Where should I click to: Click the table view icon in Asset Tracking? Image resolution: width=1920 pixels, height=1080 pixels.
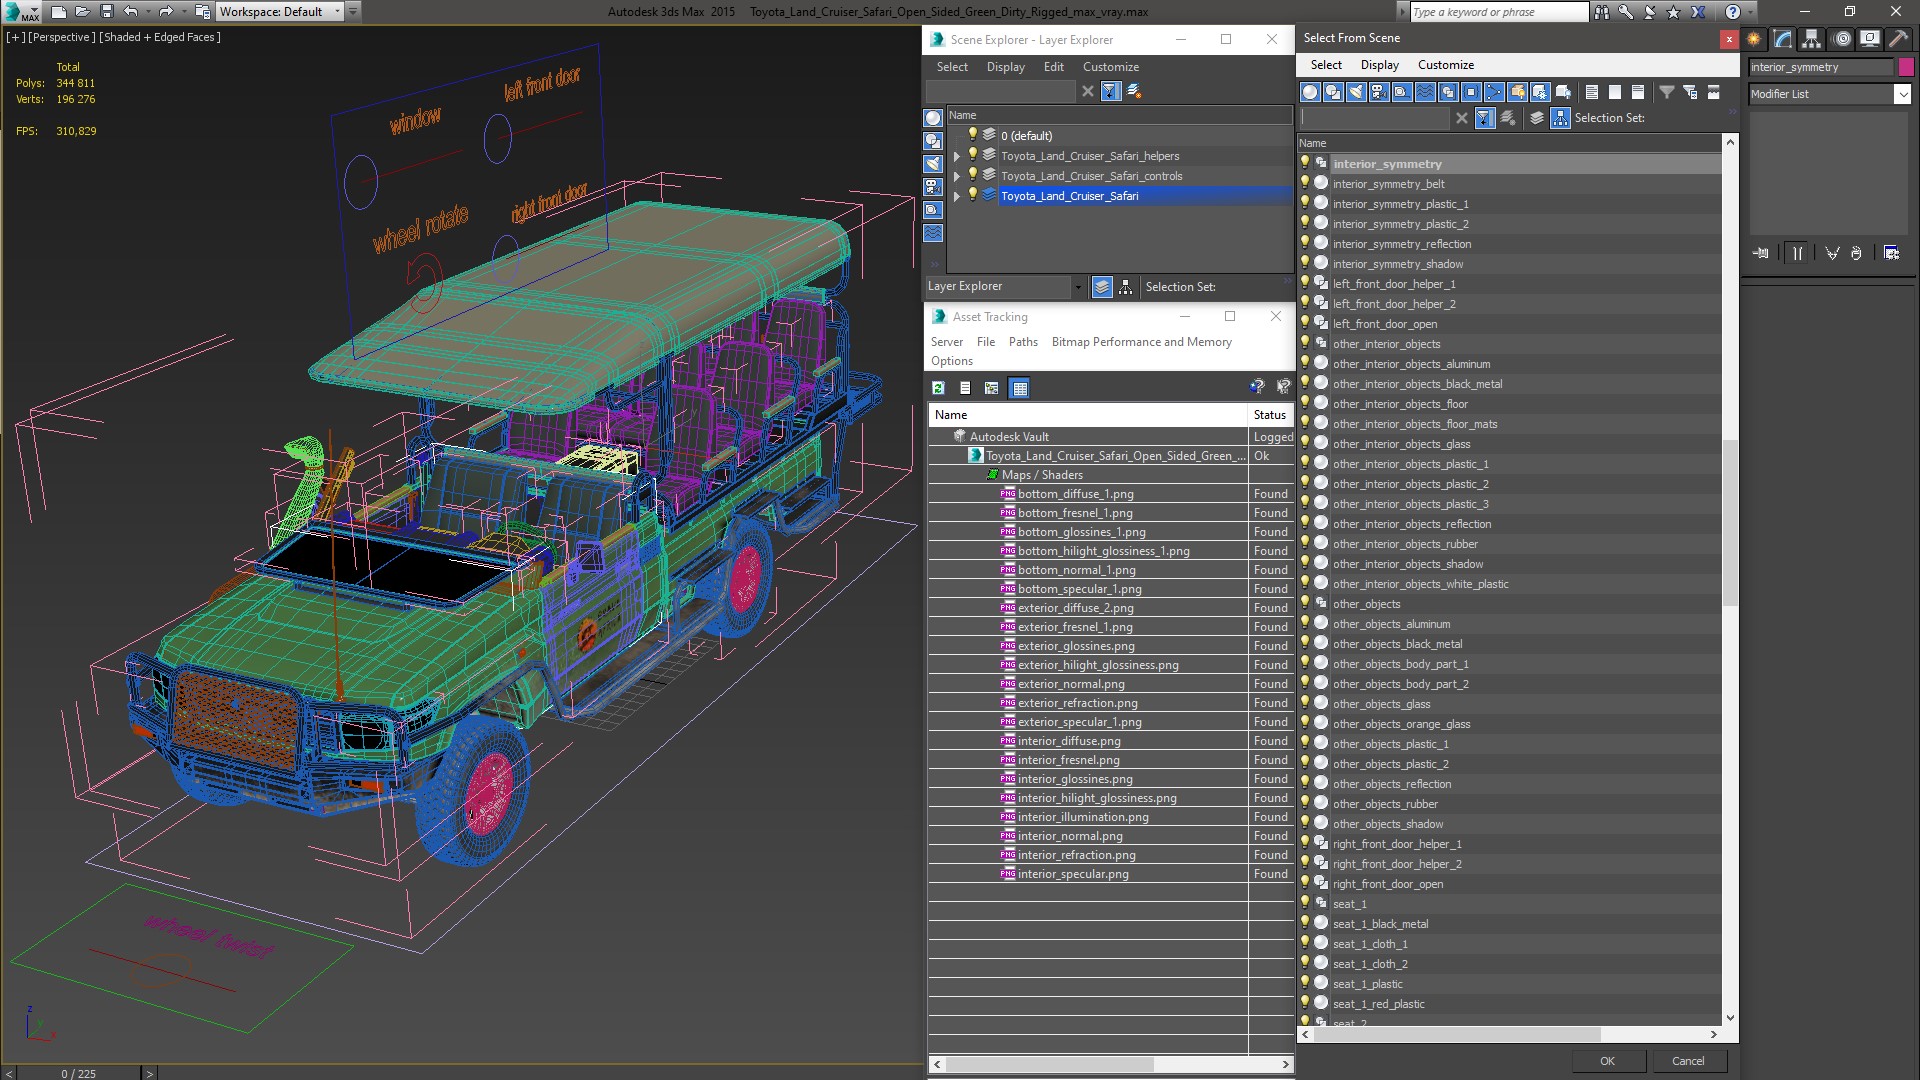point(1020,388)
